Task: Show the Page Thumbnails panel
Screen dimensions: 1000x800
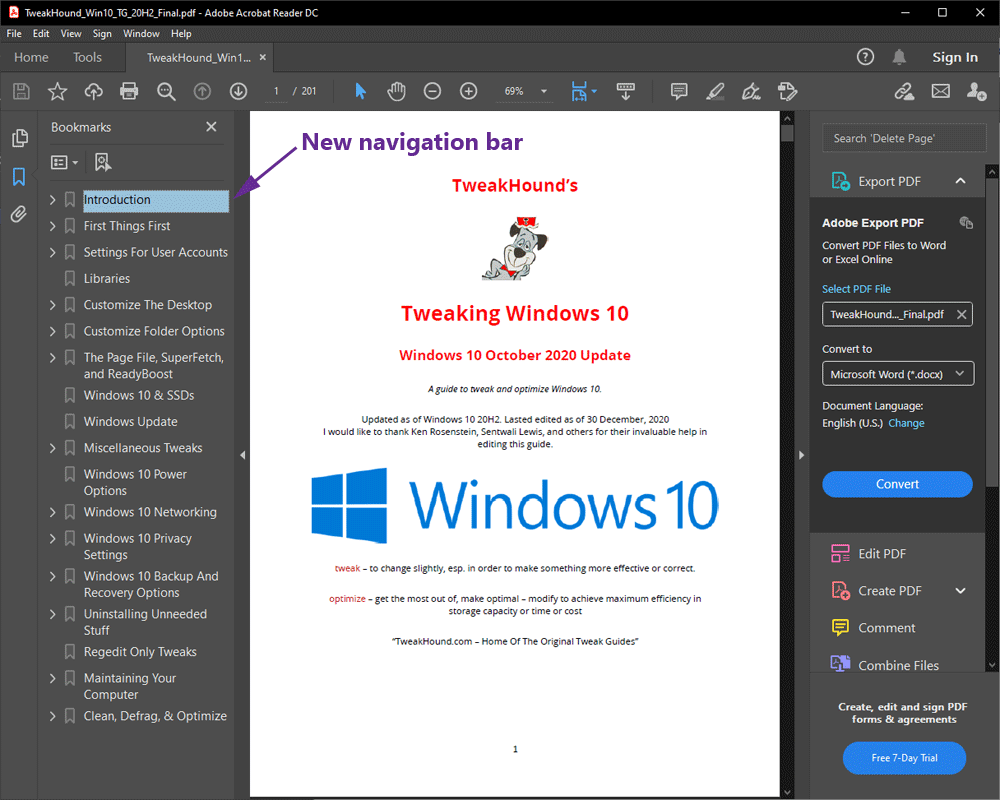Action: (x=20, y=138)
